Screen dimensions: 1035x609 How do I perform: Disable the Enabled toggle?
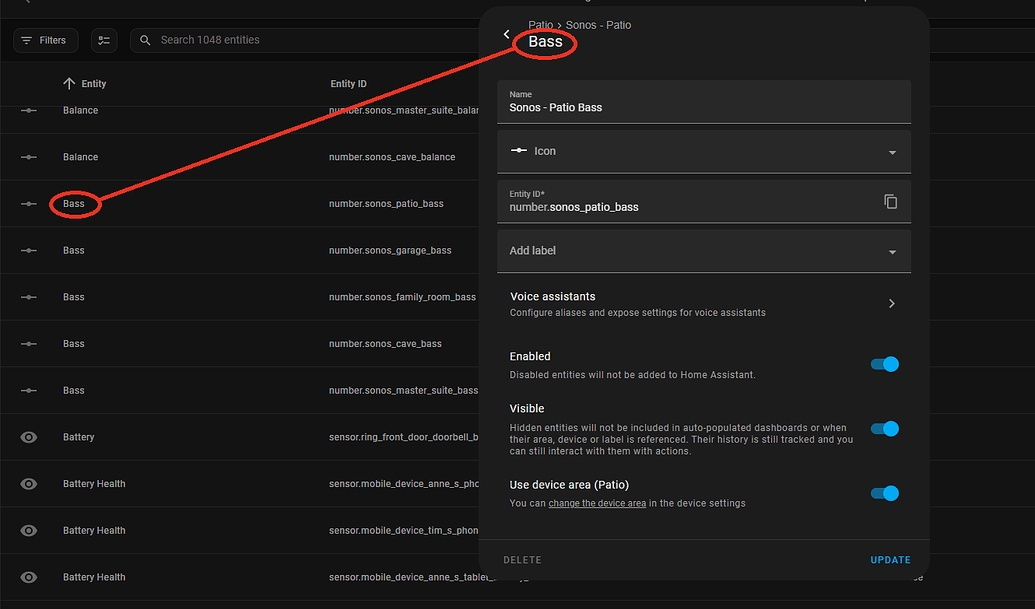point(884,364)
